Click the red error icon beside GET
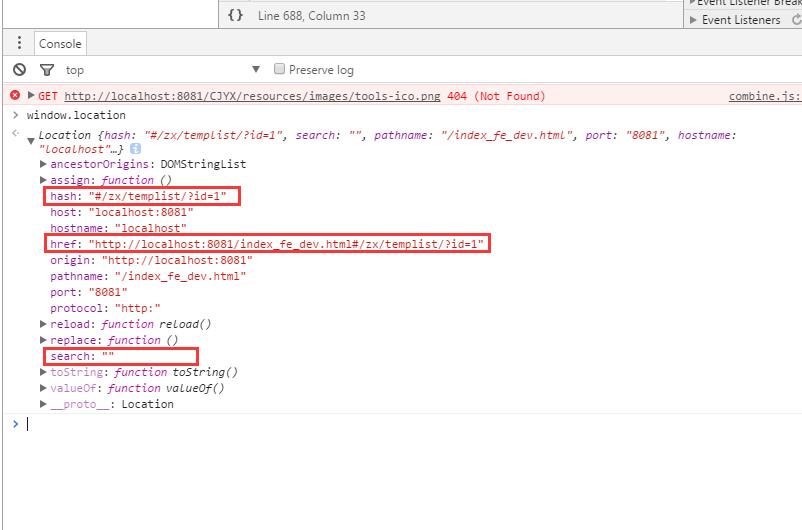This screenshot has width=802, height=530. pyautogui.click(x=15, y=96)
